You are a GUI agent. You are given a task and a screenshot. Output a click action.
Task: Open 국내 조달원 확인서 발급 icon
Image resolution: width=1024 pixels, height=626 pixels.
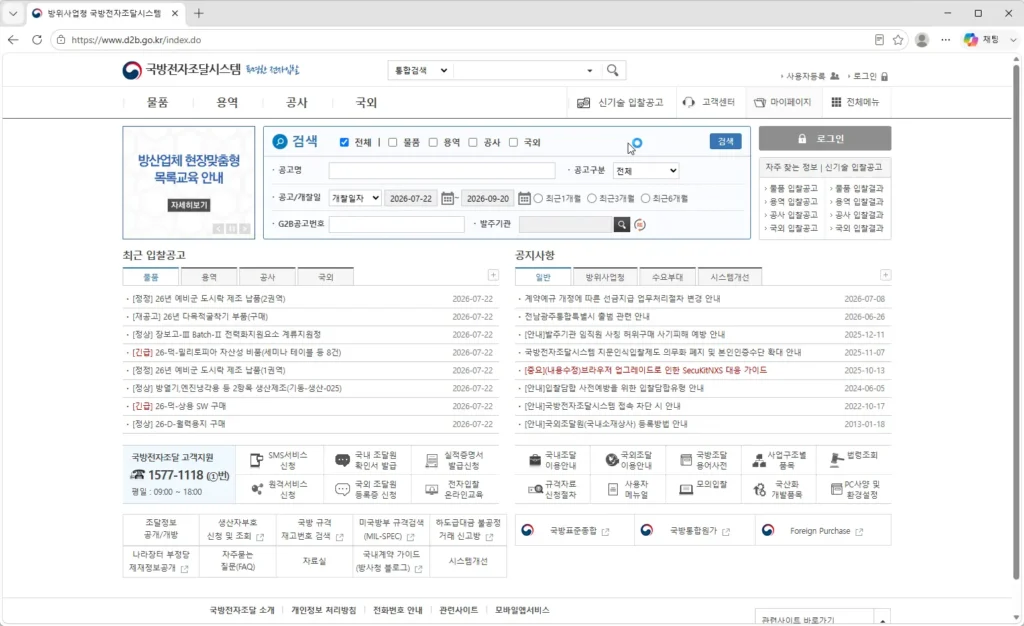(x=342, y=460)
